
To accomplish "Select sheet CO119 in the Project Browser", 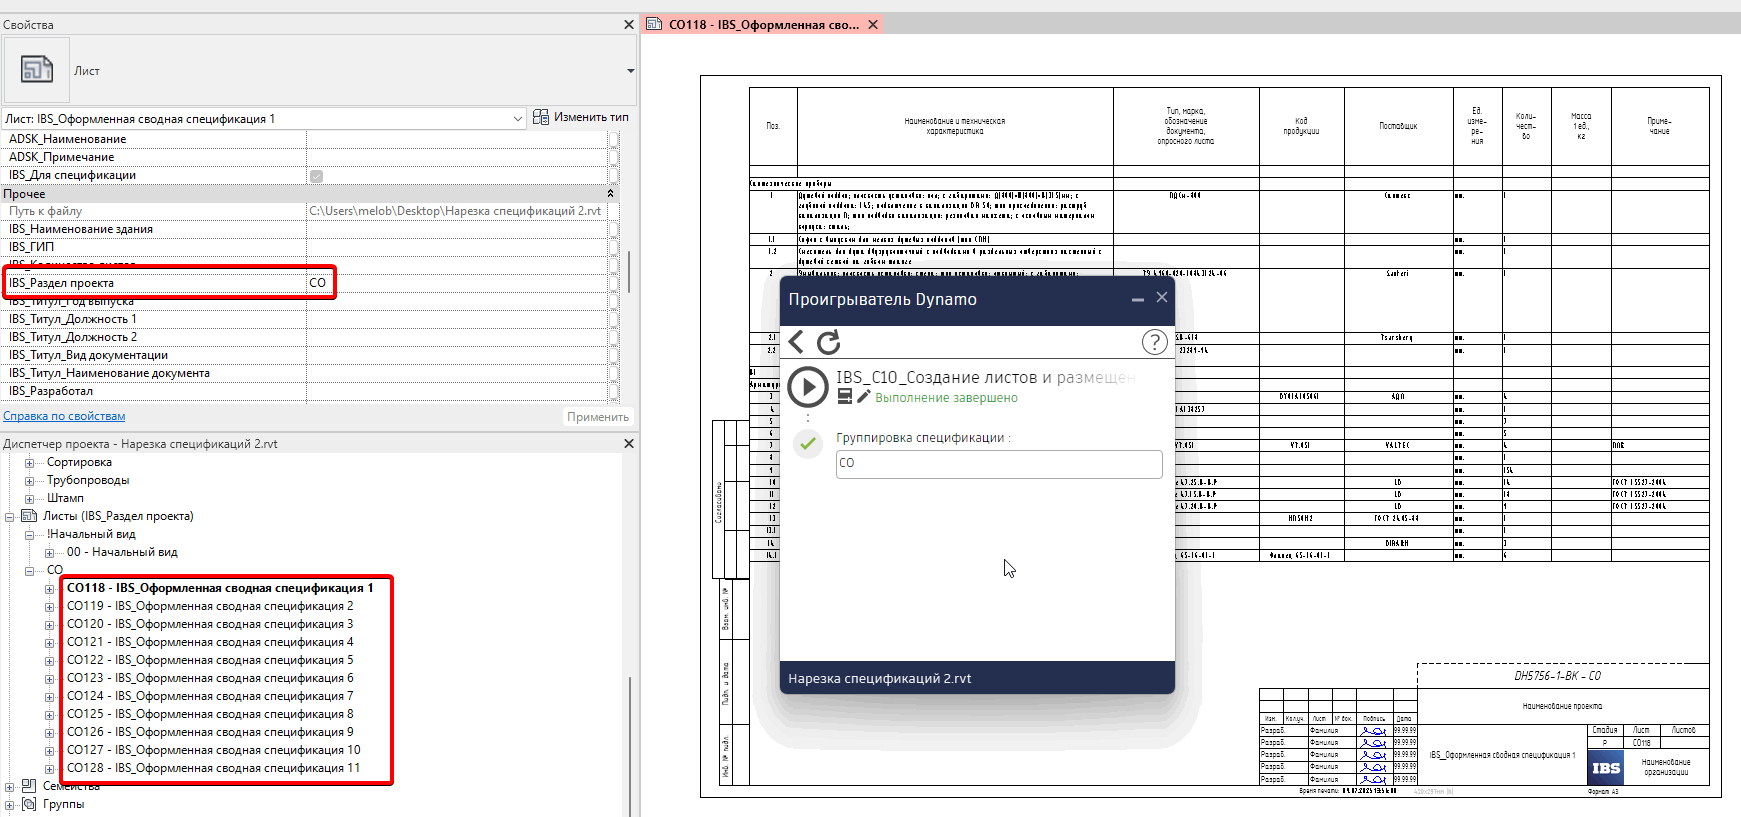I will coord(210,606).
